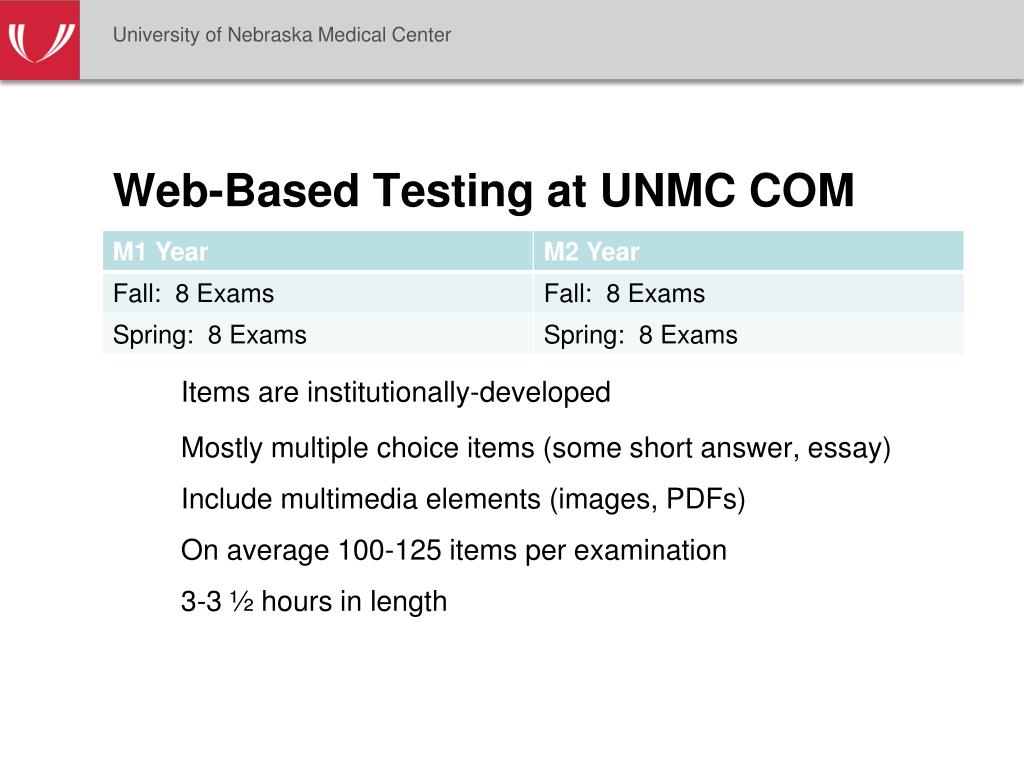Click the word COM in the slide title
The height and width of the screenshot is (768, 1024).
[x=801, y=190]
